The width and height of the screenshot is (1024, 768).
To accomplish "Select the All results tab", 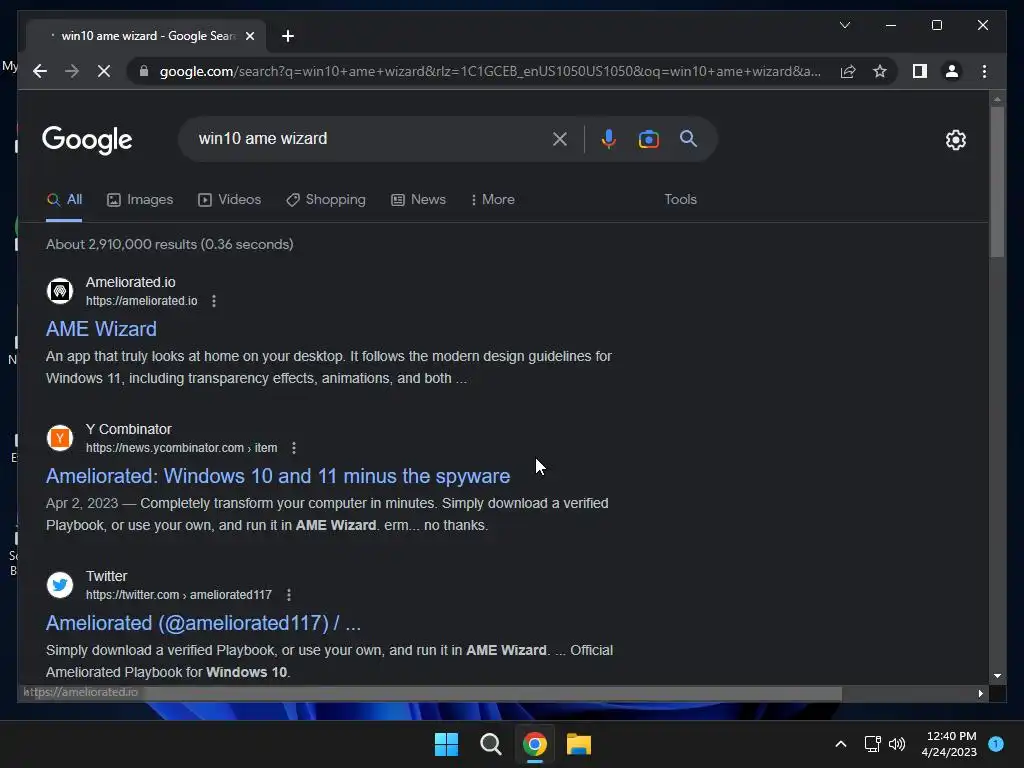I will (64, 199).
